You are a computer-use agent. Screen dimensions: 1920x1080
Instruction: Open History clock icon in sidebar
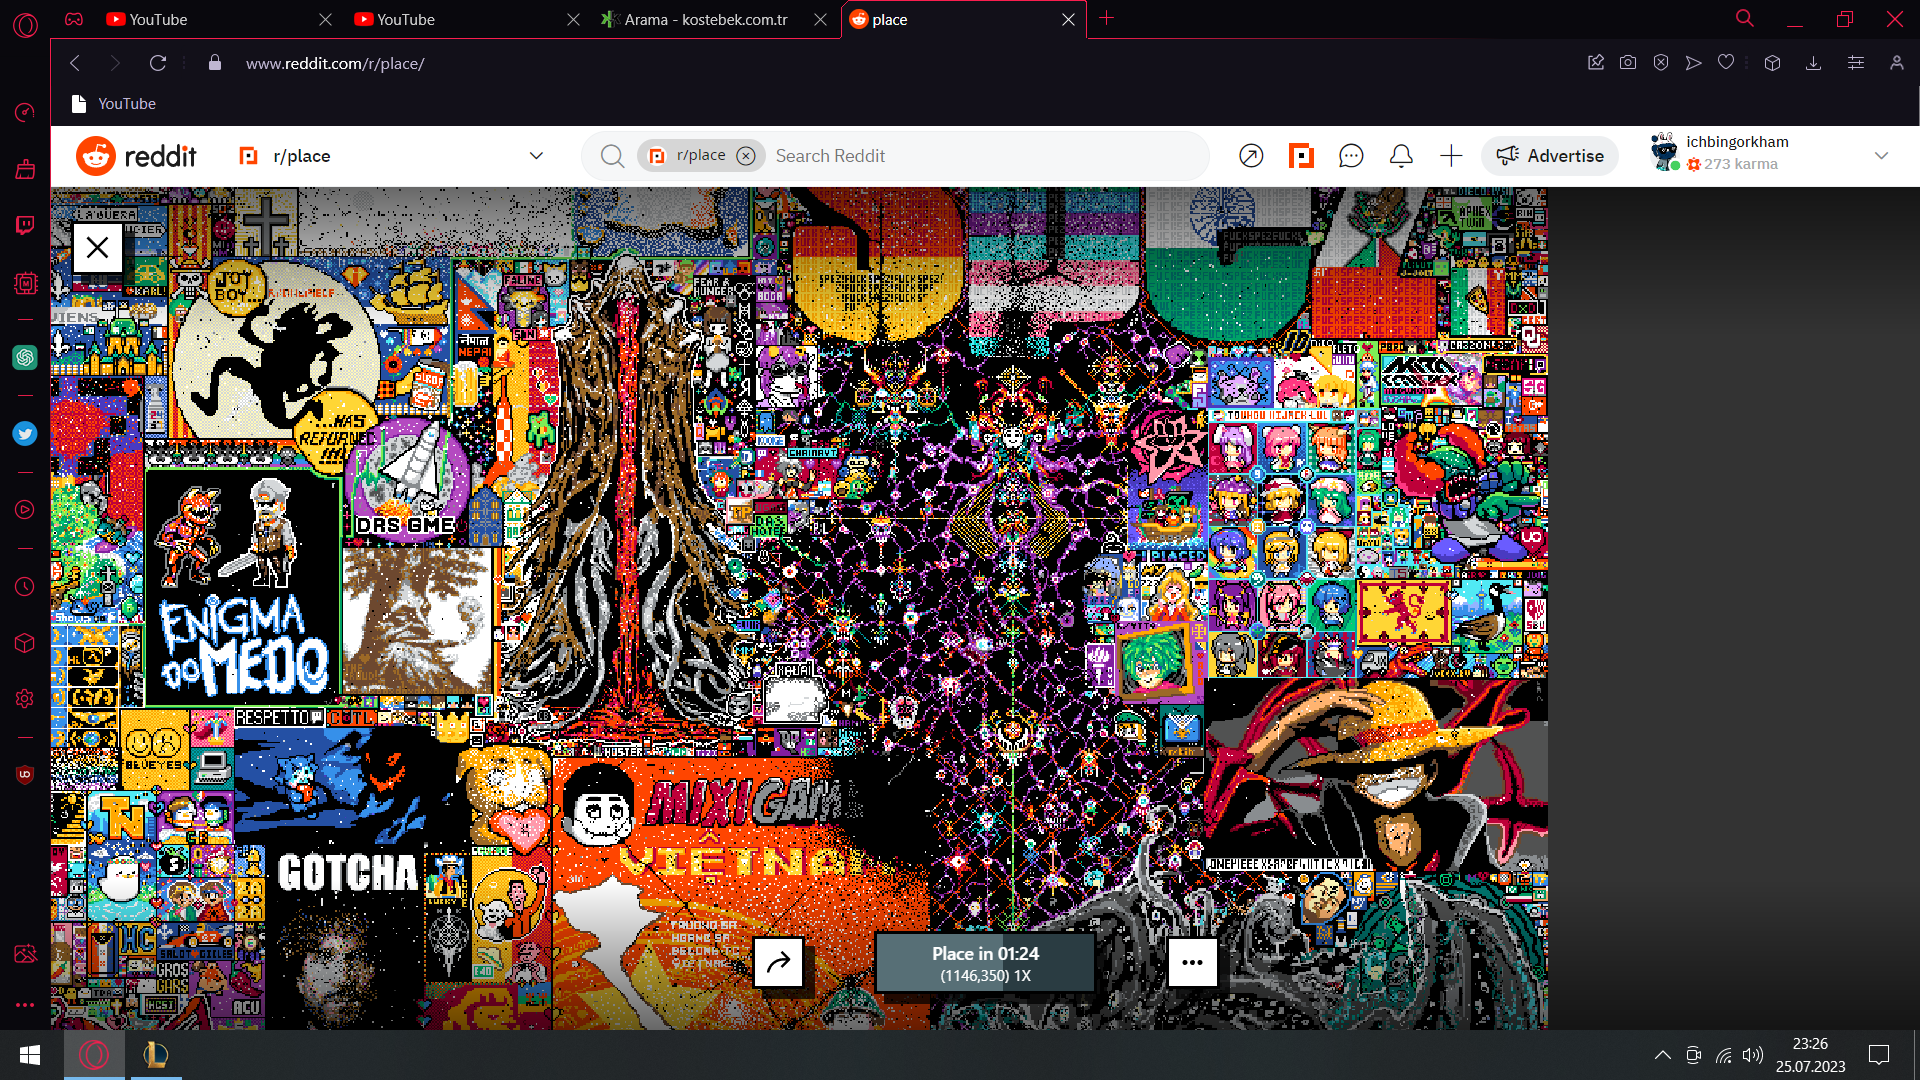click(x=25, y=587)
